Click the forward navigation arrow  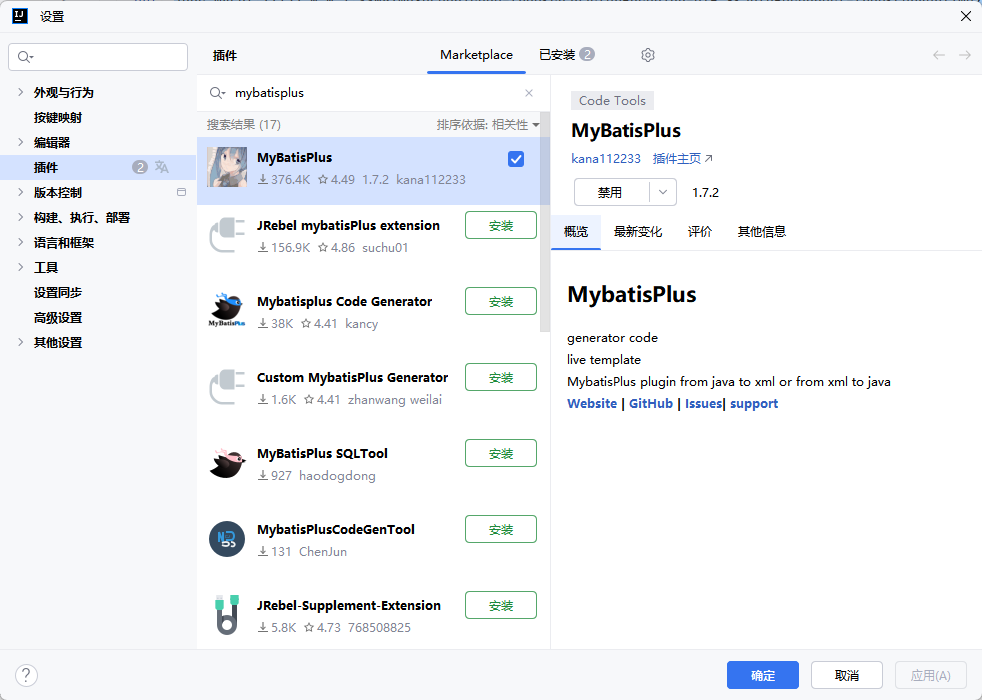point(964,55)
